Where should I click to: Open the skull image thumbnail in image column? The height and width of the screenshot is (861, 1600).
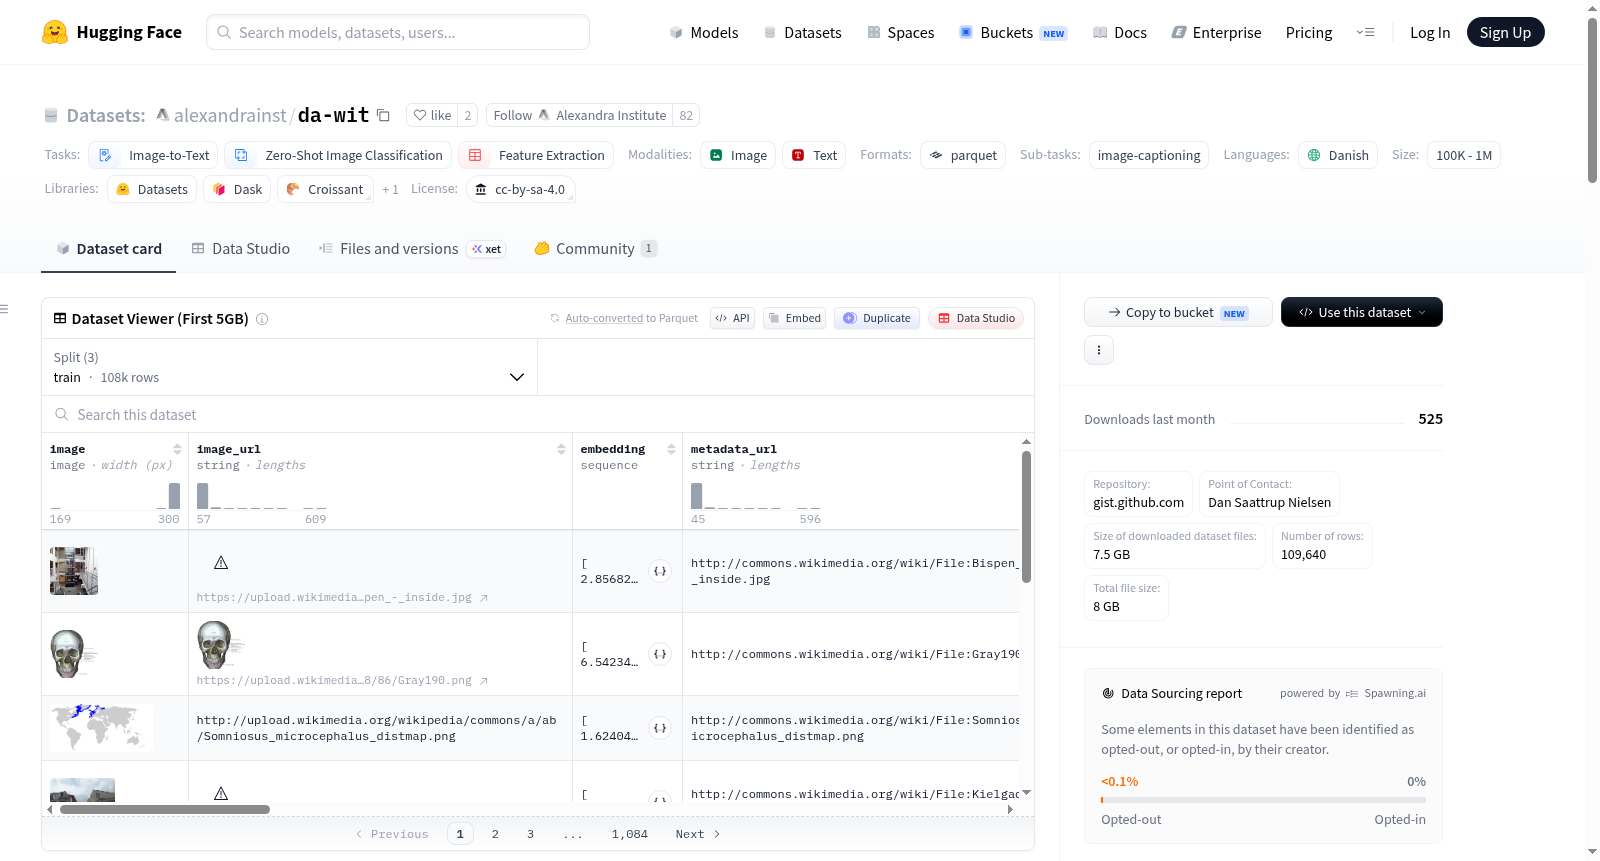click(75, 654)
